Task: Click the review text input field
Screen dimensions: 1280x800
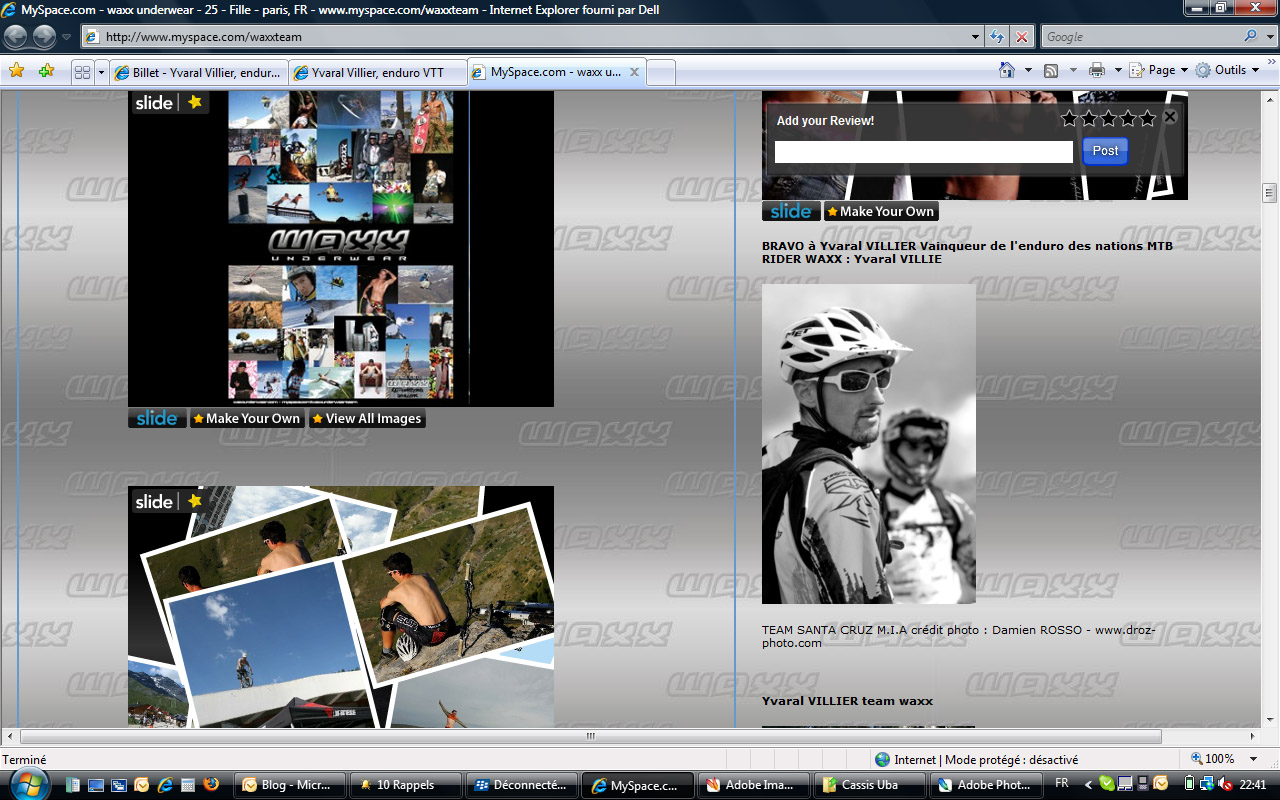Action: [x=923, y=152]
